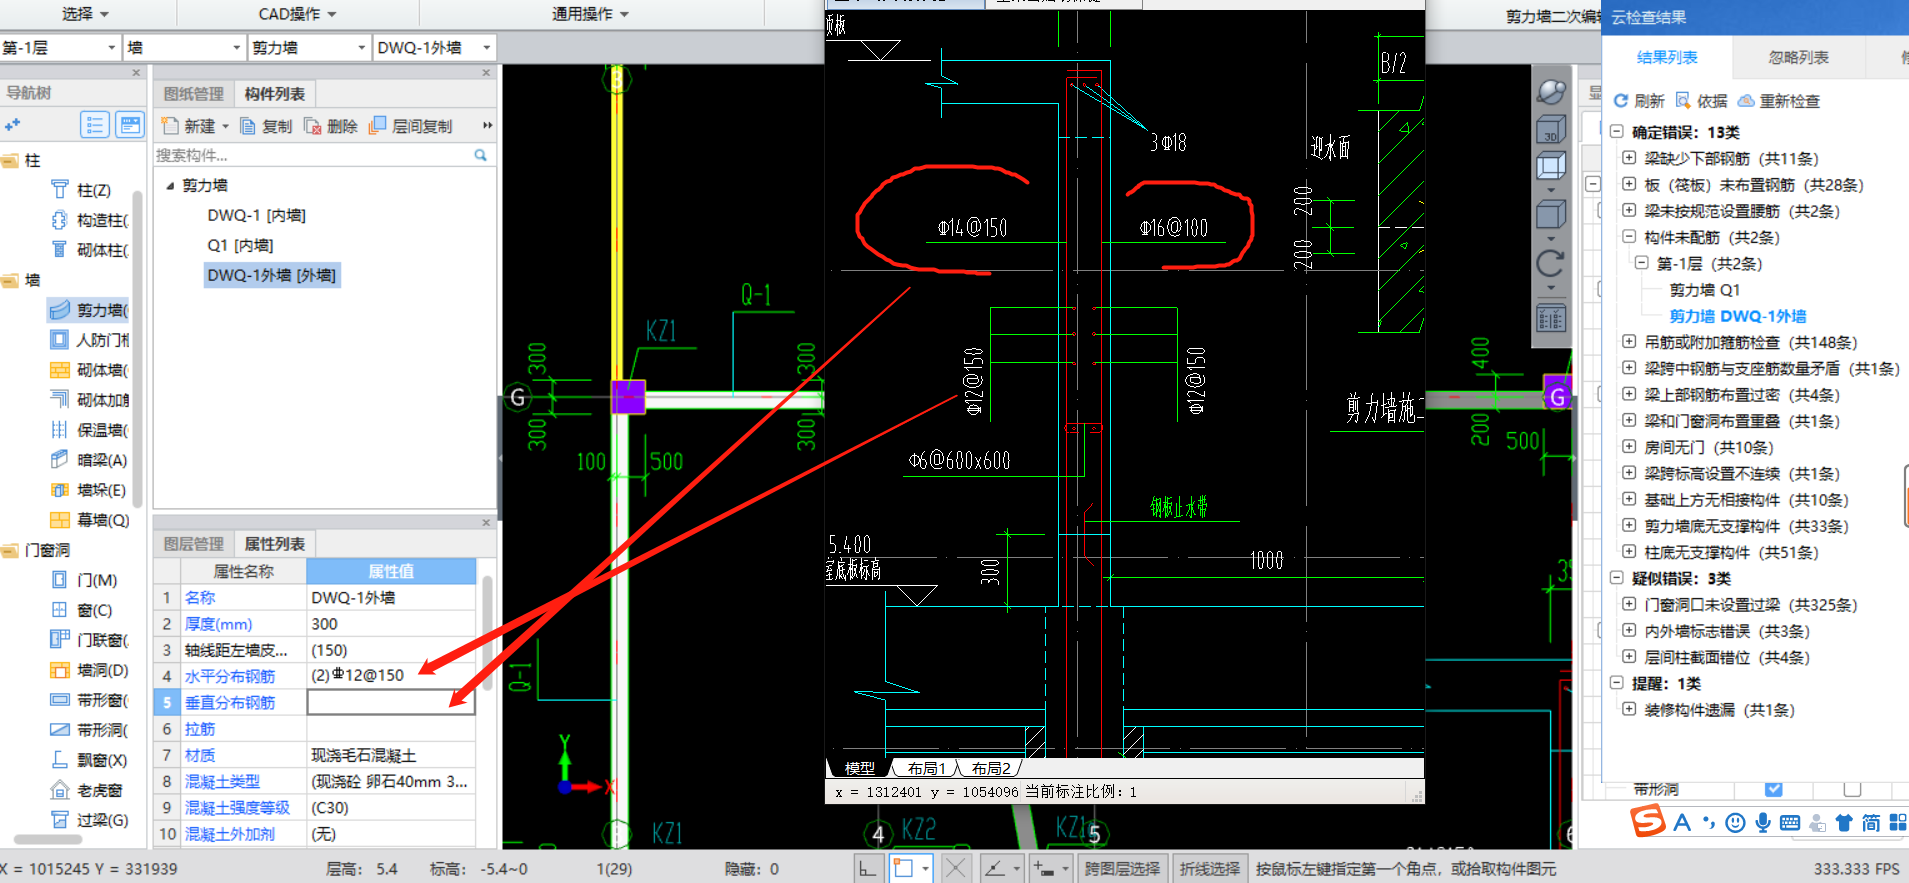Click the orbit view sphere icon

click(x=1551, y=92)
